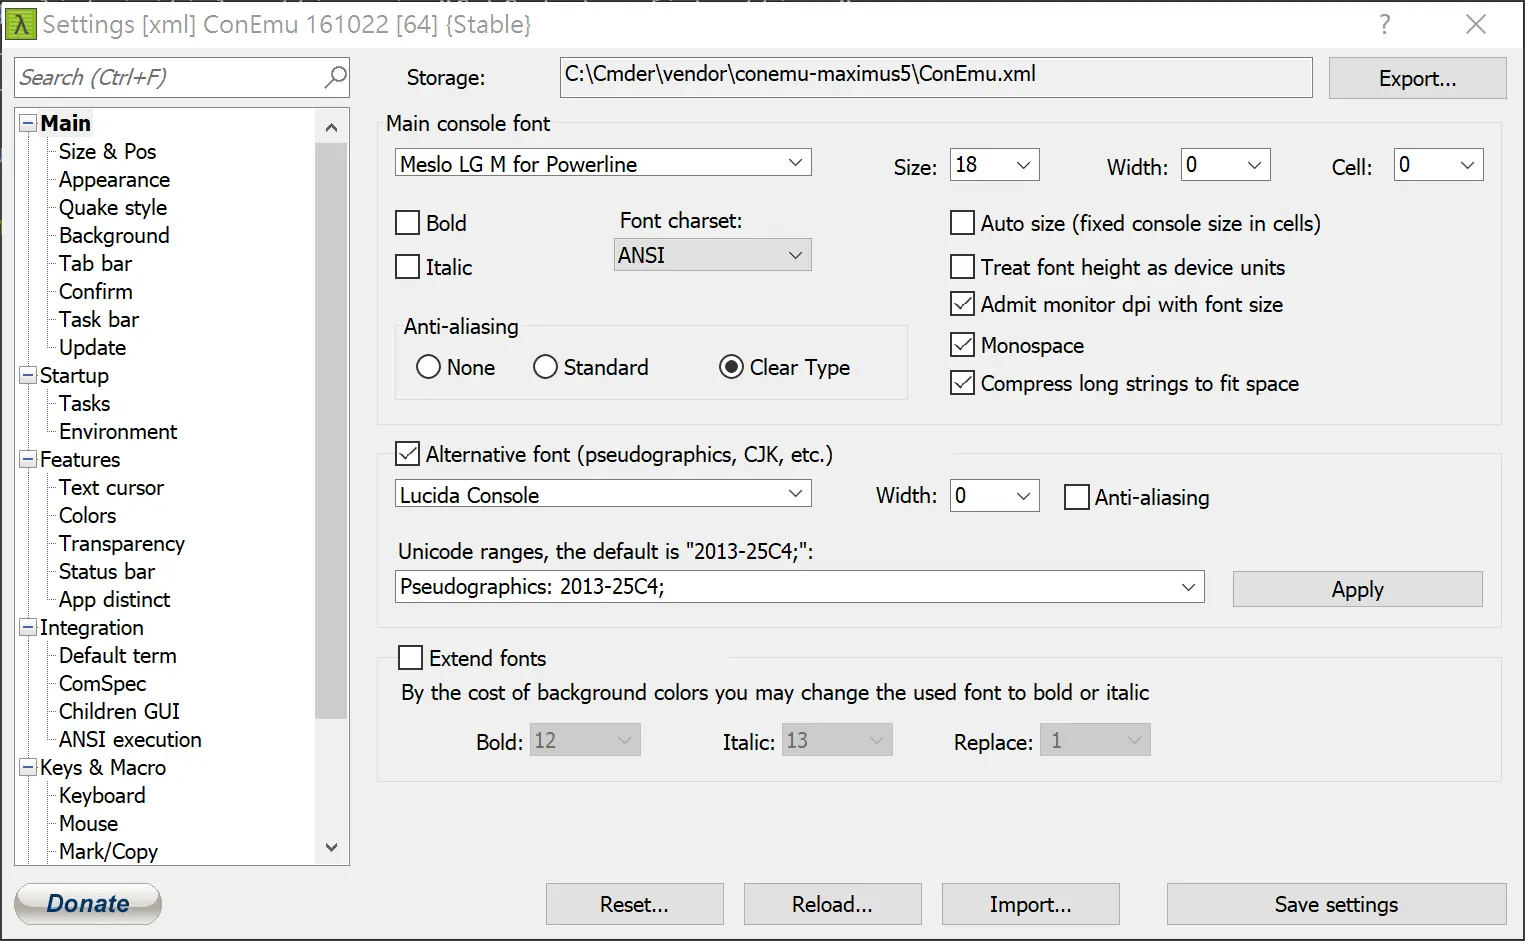Viewport: 1525px width, 941px height.
Task: Click tree scrollbar down arrow
Action: tap(331, 848)
